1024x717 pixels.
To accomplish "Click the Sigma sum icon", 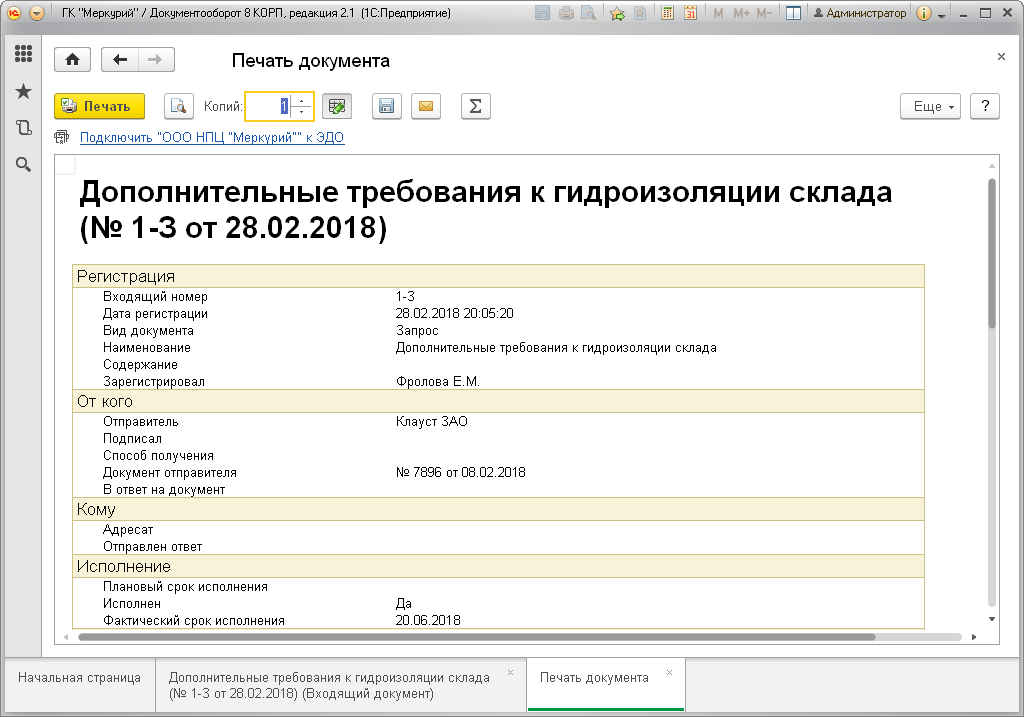I will [x=475, y=106].
